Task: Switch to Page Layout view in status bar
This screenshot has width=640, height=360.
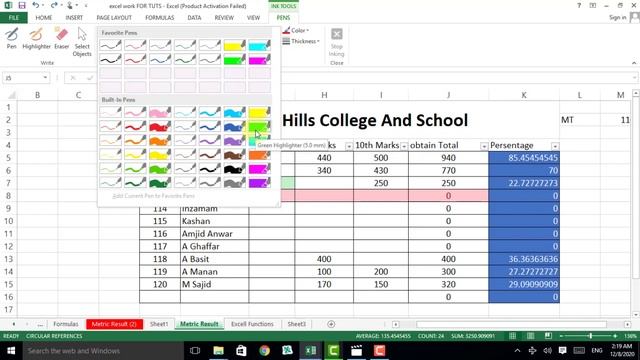Action: tap(530, 336)
